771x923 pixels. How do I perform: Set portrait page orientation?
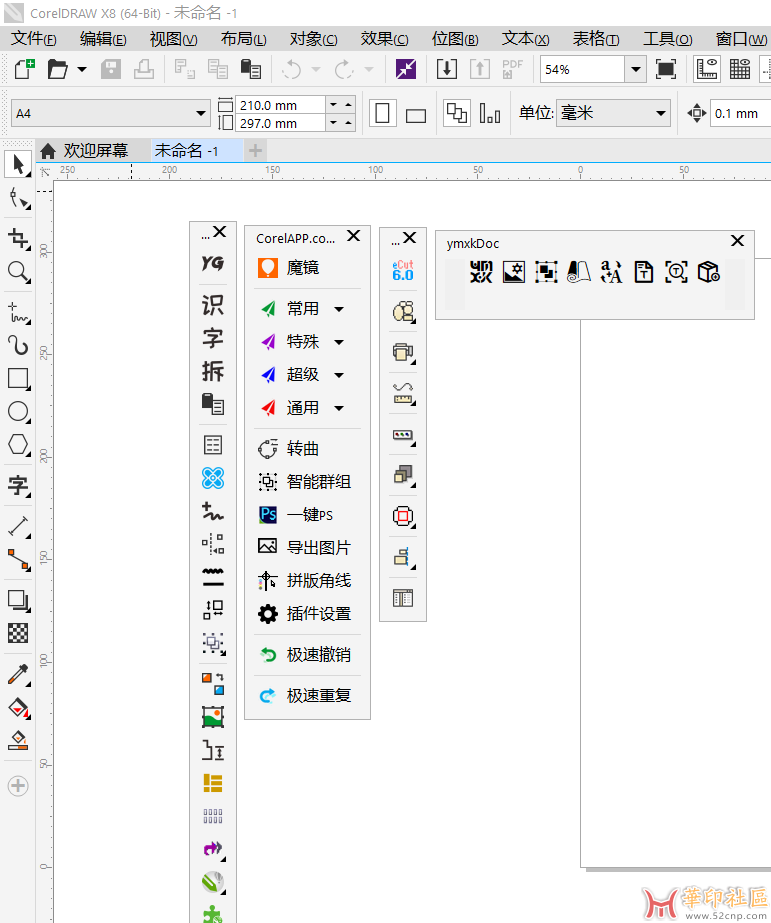point(382,113)
